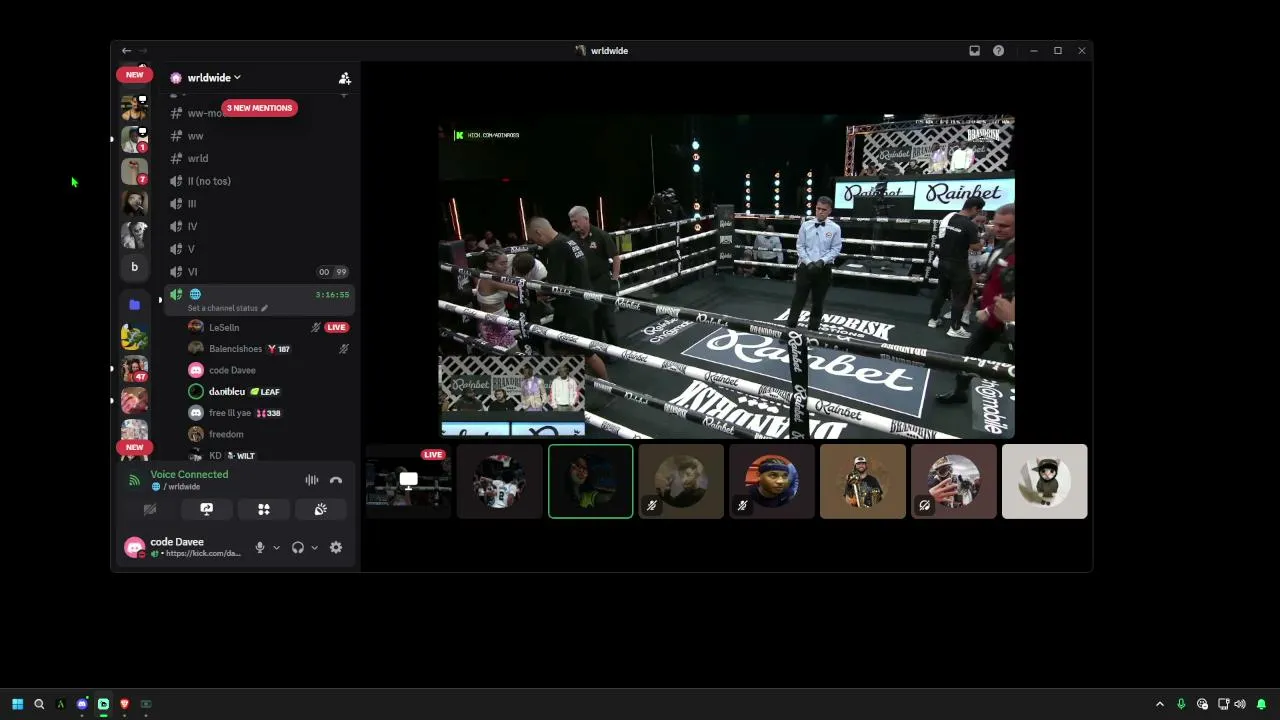This screenshot has width=1280, height=720.
Task: Join the VI voice channel
Action: [258, 272]
